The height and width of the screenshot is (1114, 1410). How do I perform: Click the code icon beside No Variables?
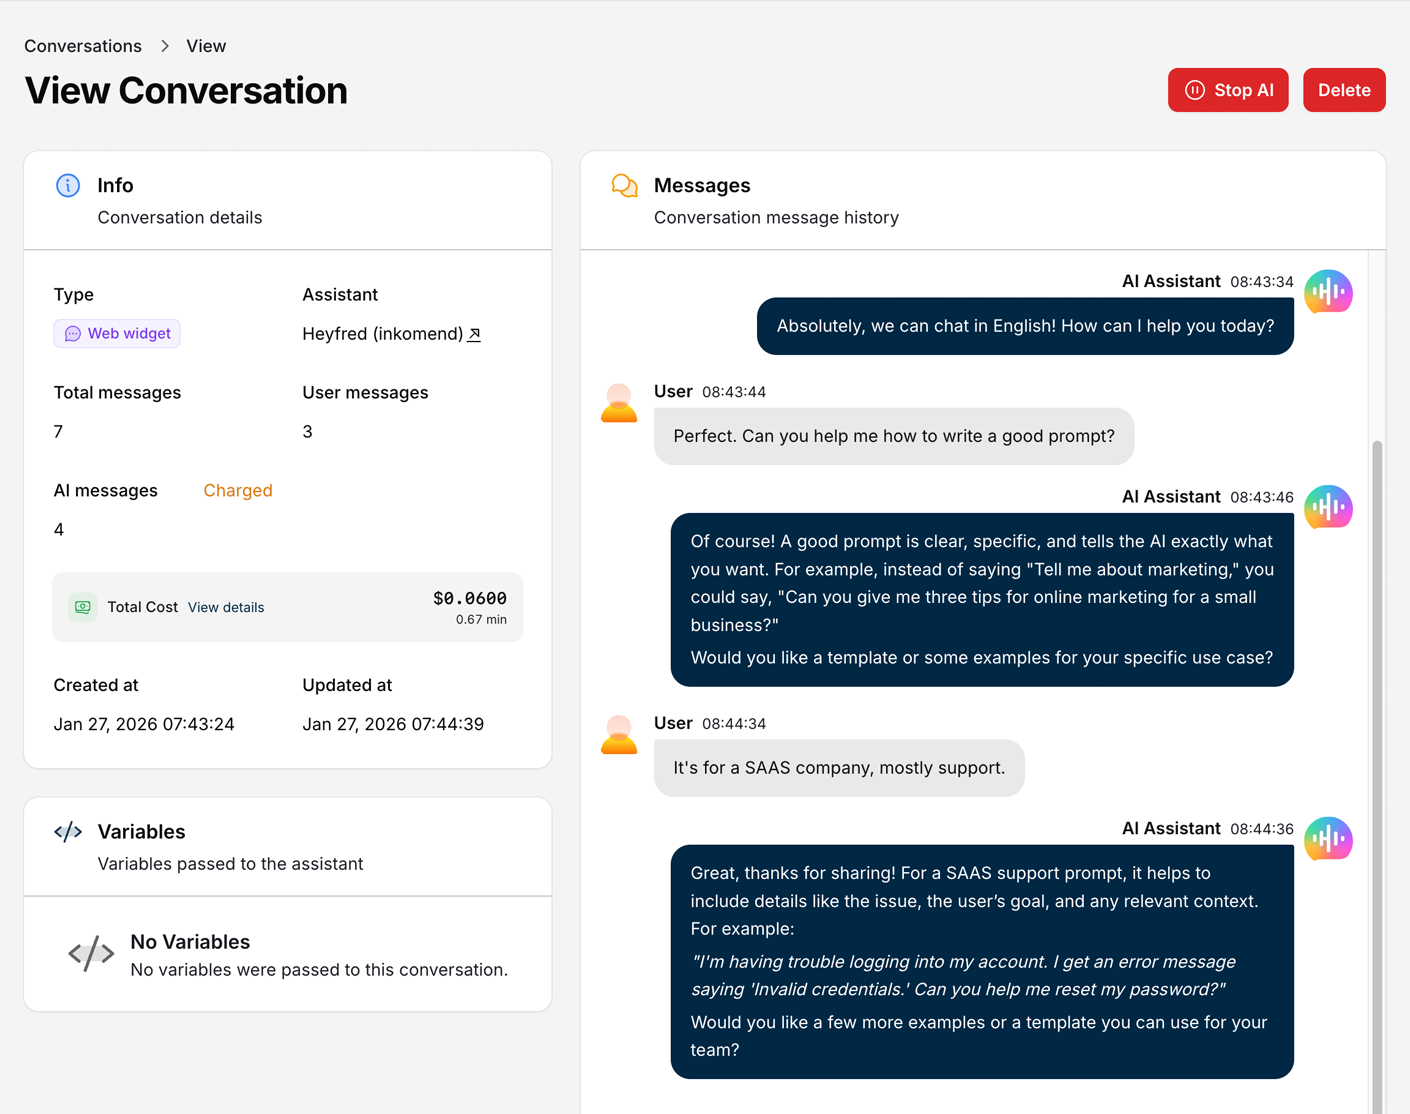pyautogui.click(x=91, y=953)
